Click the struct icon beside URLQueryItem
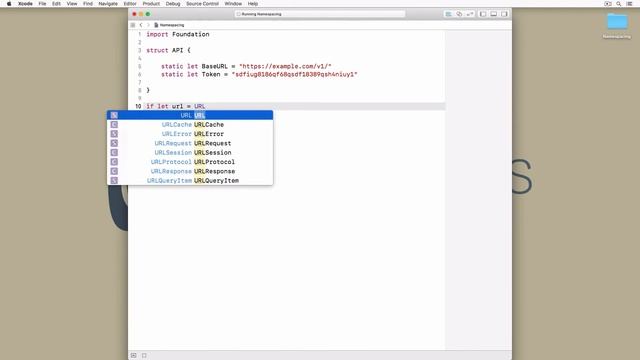Viewport: 640px width, 360px height. pyautogui.click(x=114, y=180)
